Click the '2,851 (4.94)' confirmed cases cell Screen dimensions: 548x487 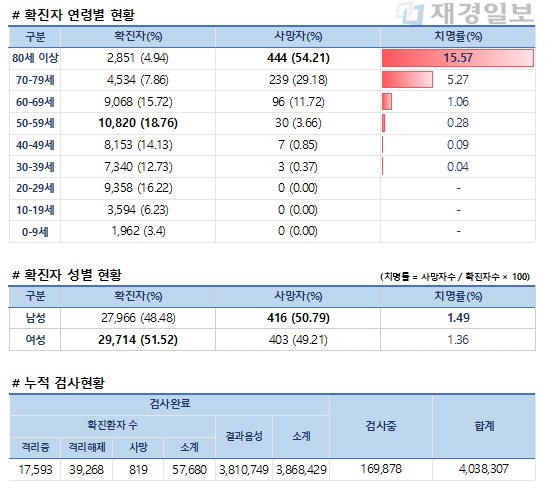138,58
